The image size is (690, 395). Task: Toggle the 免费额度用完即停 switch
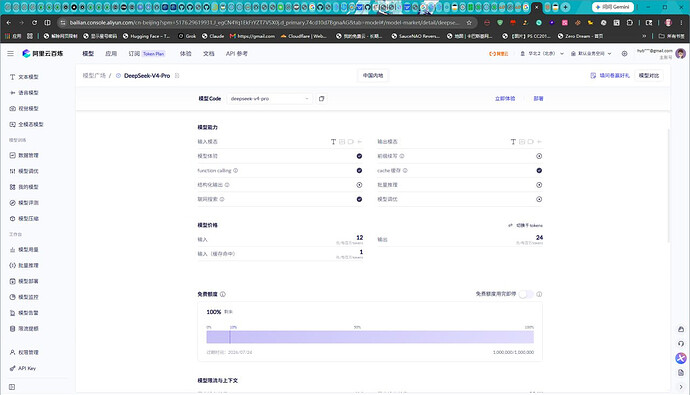click(526, 294)
